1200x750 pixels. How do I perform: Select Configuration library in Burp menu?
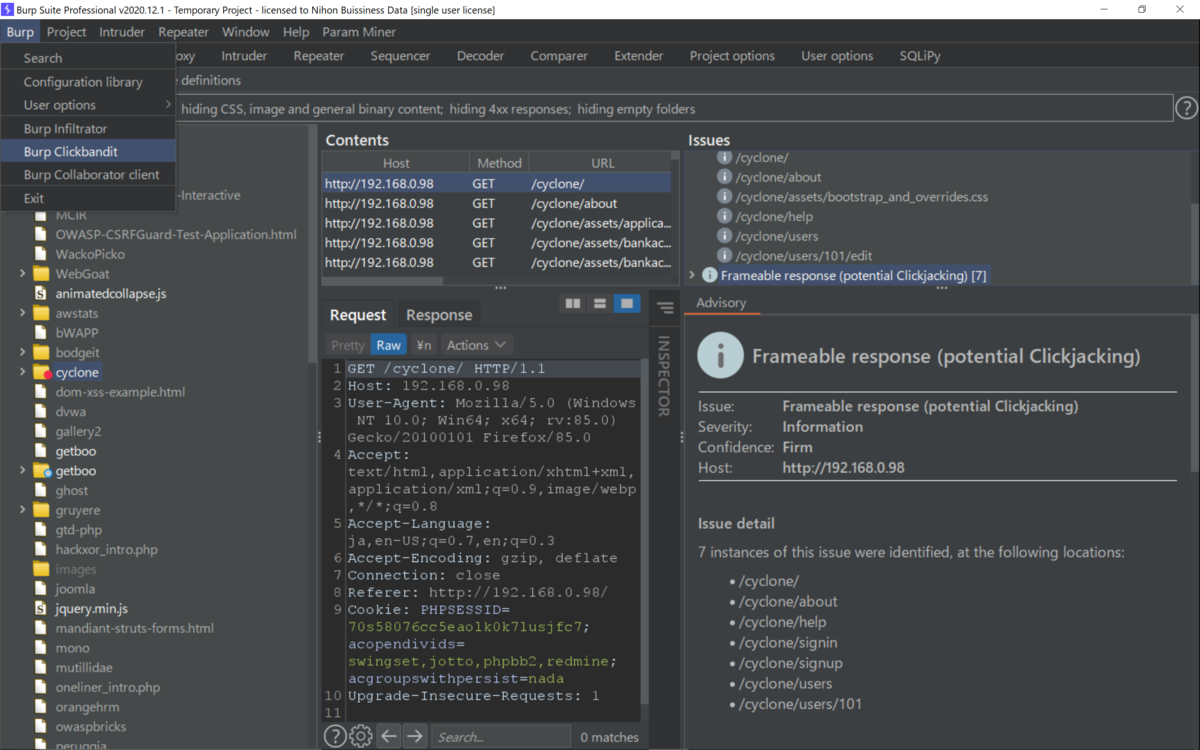coord(88,82)
